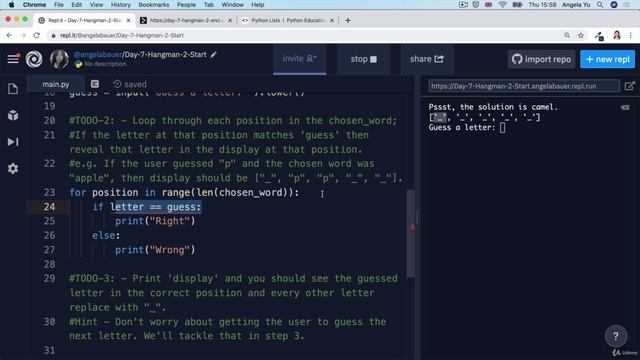Bookmark this page with star icon
Viewport: 640px width, 360px height.
click(x=581, y=36)
